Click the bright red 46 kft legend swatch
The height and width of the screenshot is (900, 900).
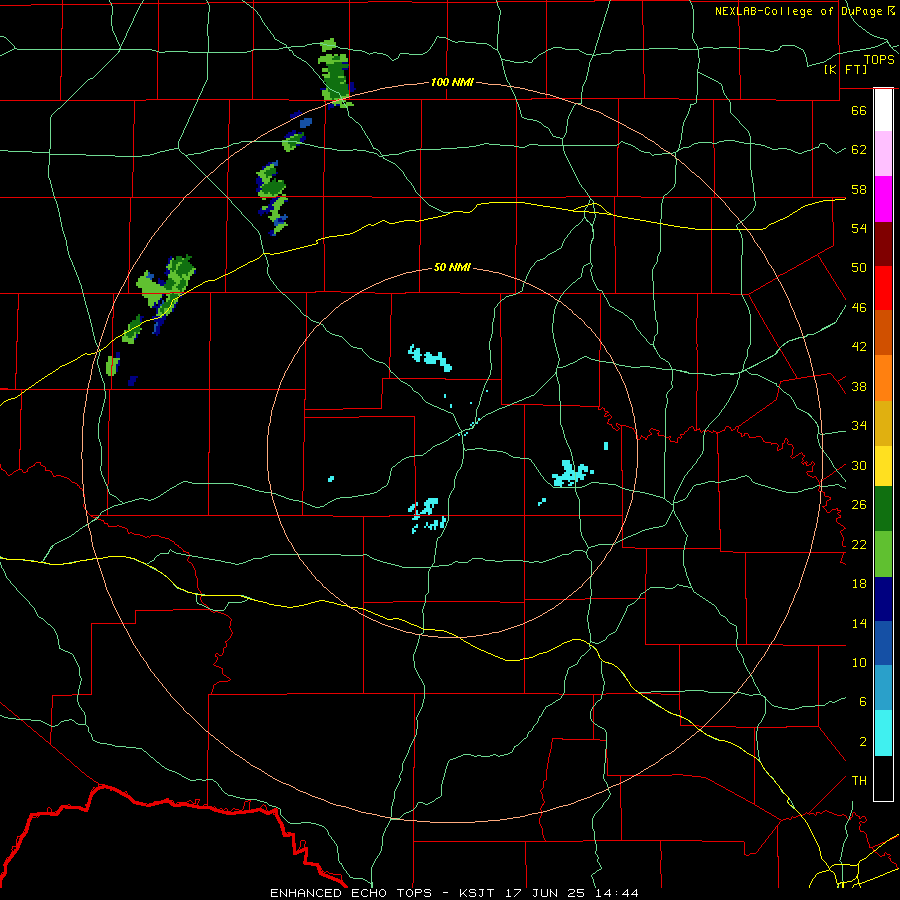pyautogui.click(x=883, y=288)
